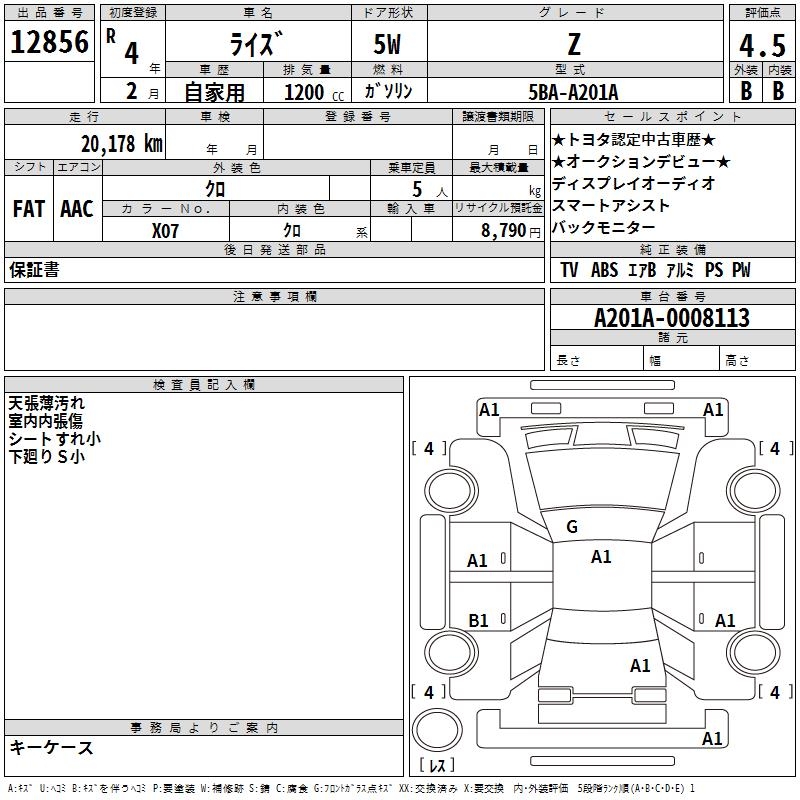Click the キーケース notice text
800x800 pixels.
[x=52, y=747]
